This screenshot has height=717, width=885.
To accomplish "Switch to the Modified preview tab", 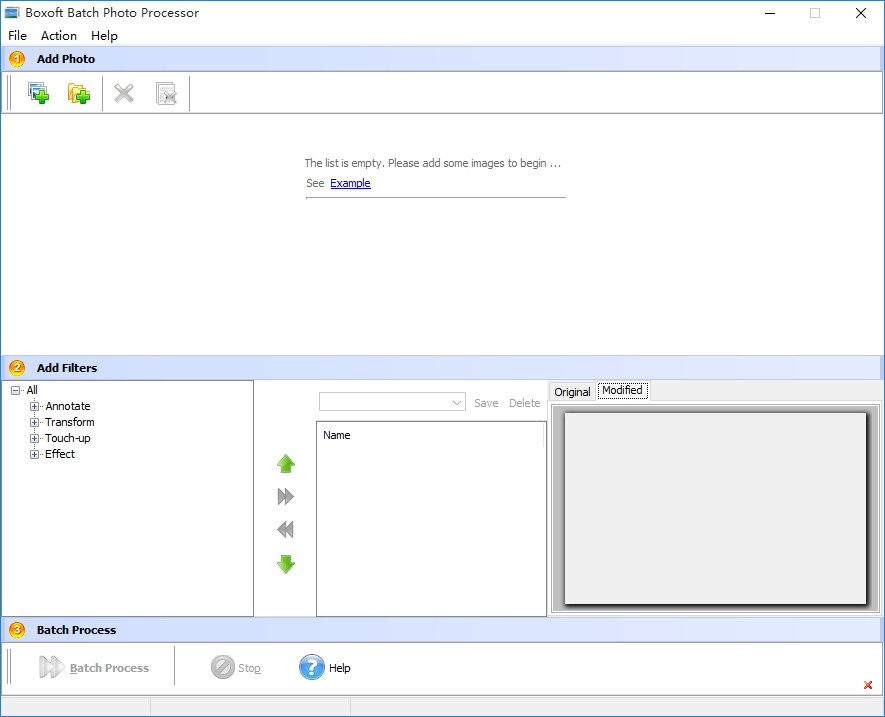I will point(623,390).
